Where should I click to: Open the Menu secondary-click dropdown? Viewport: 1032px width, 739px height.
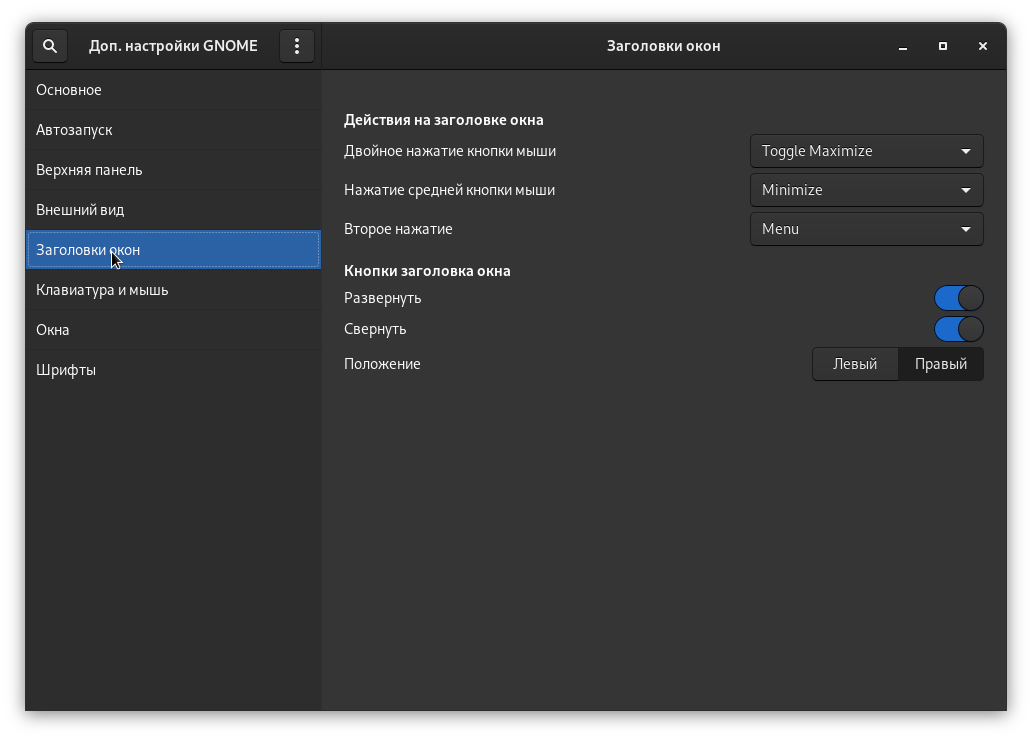[x=866, y=229]
